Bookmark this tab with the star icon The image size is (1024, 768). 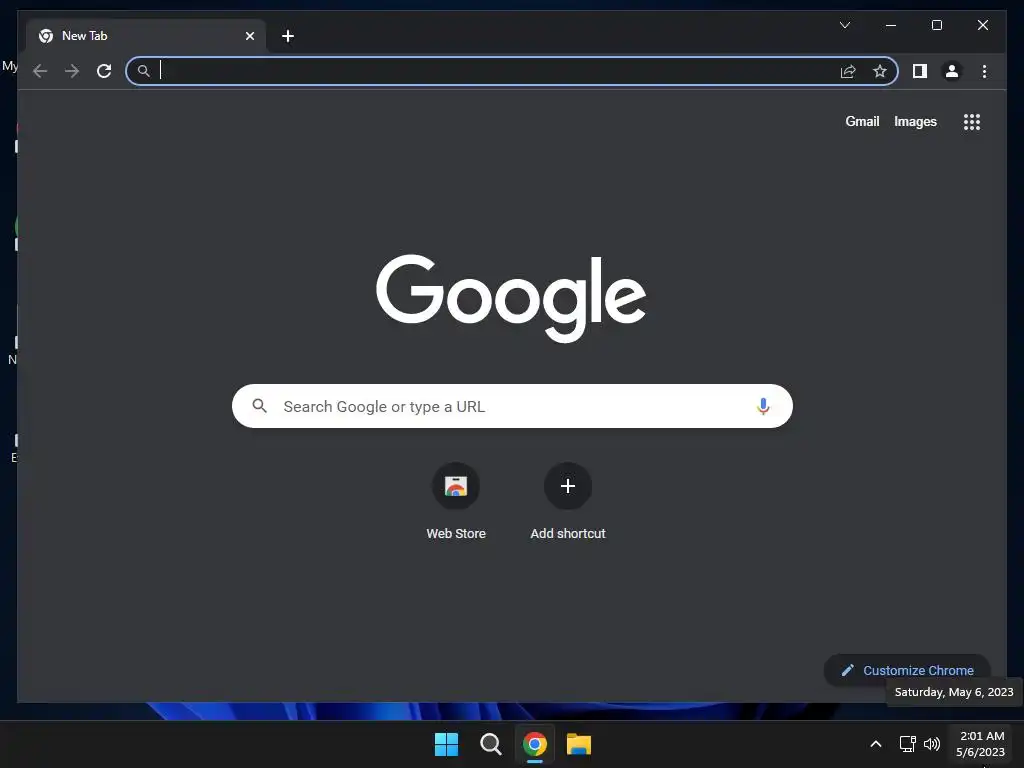[x=880, y=71]
